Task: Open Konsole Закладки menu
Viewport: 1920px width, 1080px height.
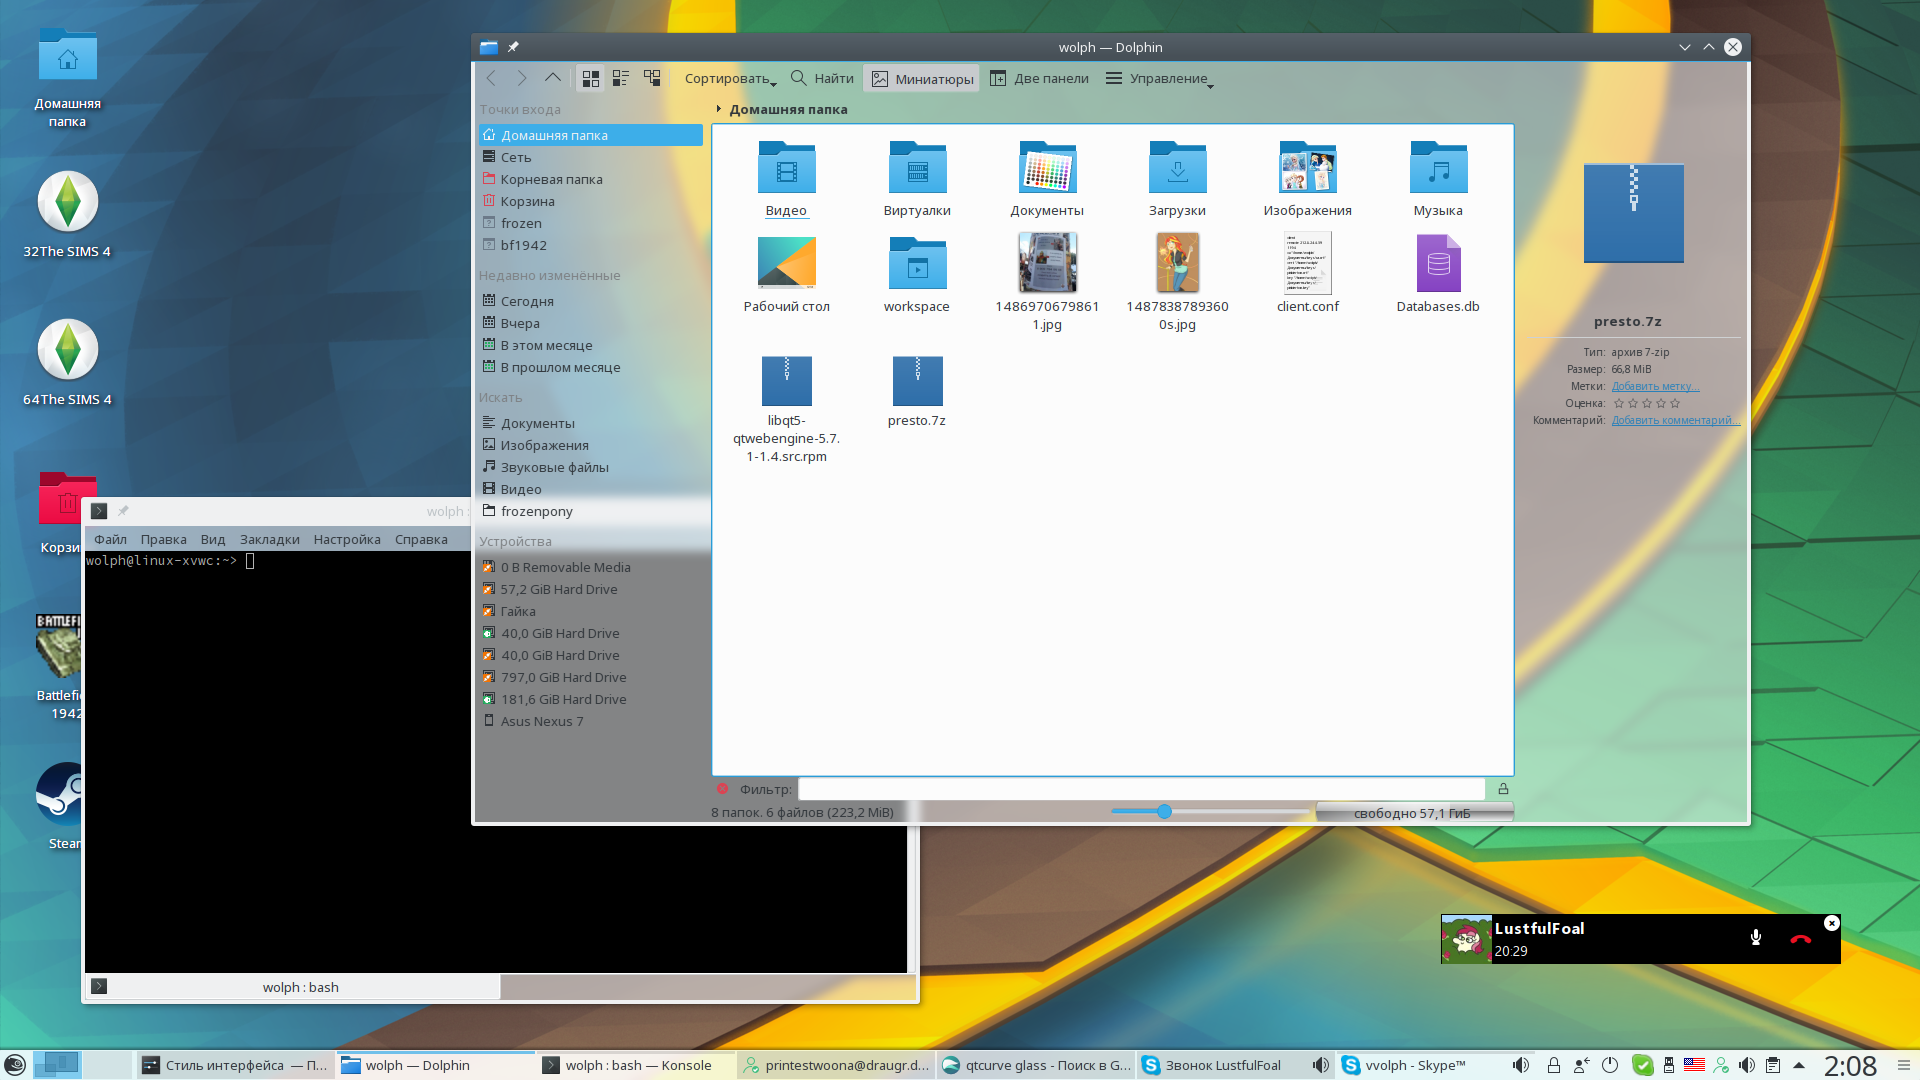Action: tap(270, 539)
